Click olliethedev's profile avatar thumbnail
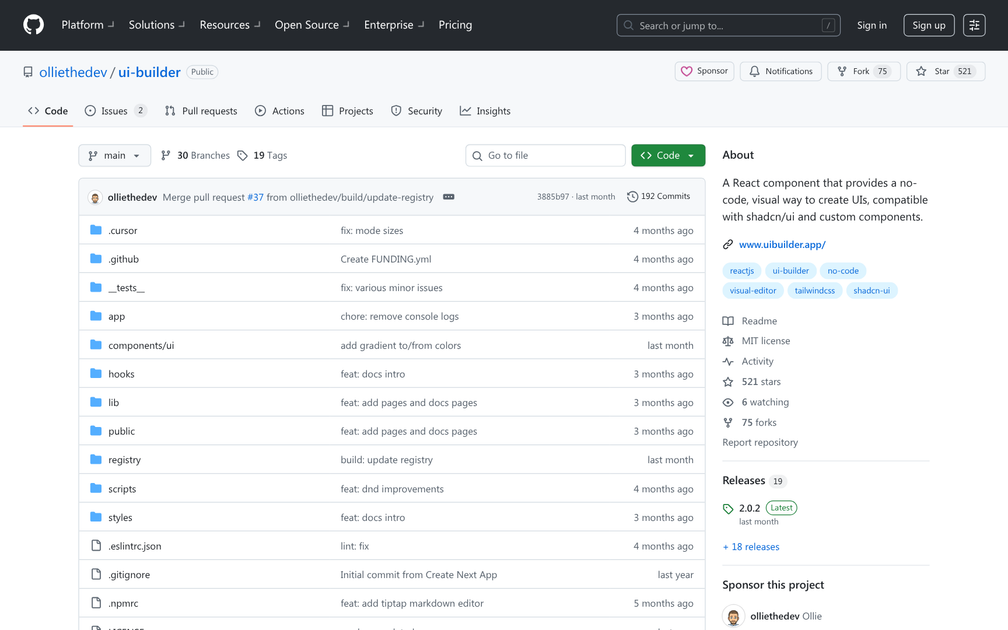Viewport: 1008px width, 630px height. (95, 196)
